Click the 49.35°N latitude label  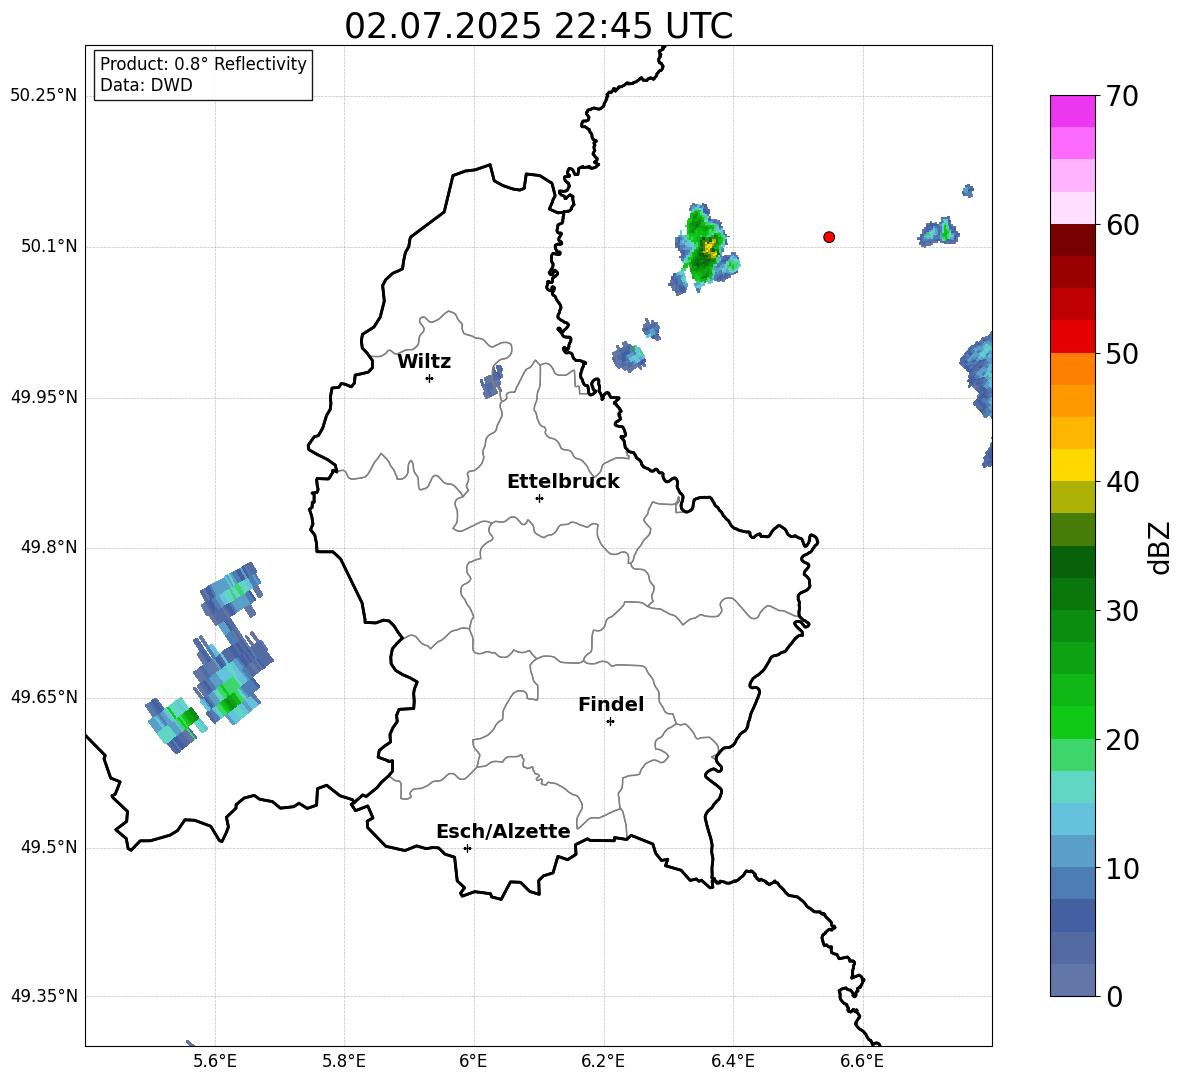tap(44, 996)
